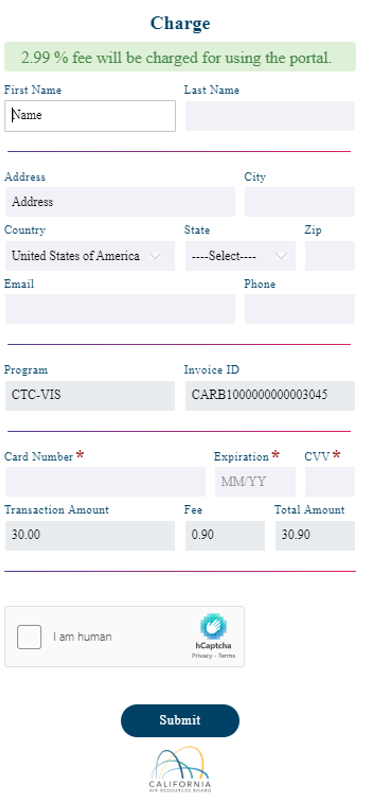Focus the Expiration MM/YY field
371x795 pixels.
[x=255, y=482]
